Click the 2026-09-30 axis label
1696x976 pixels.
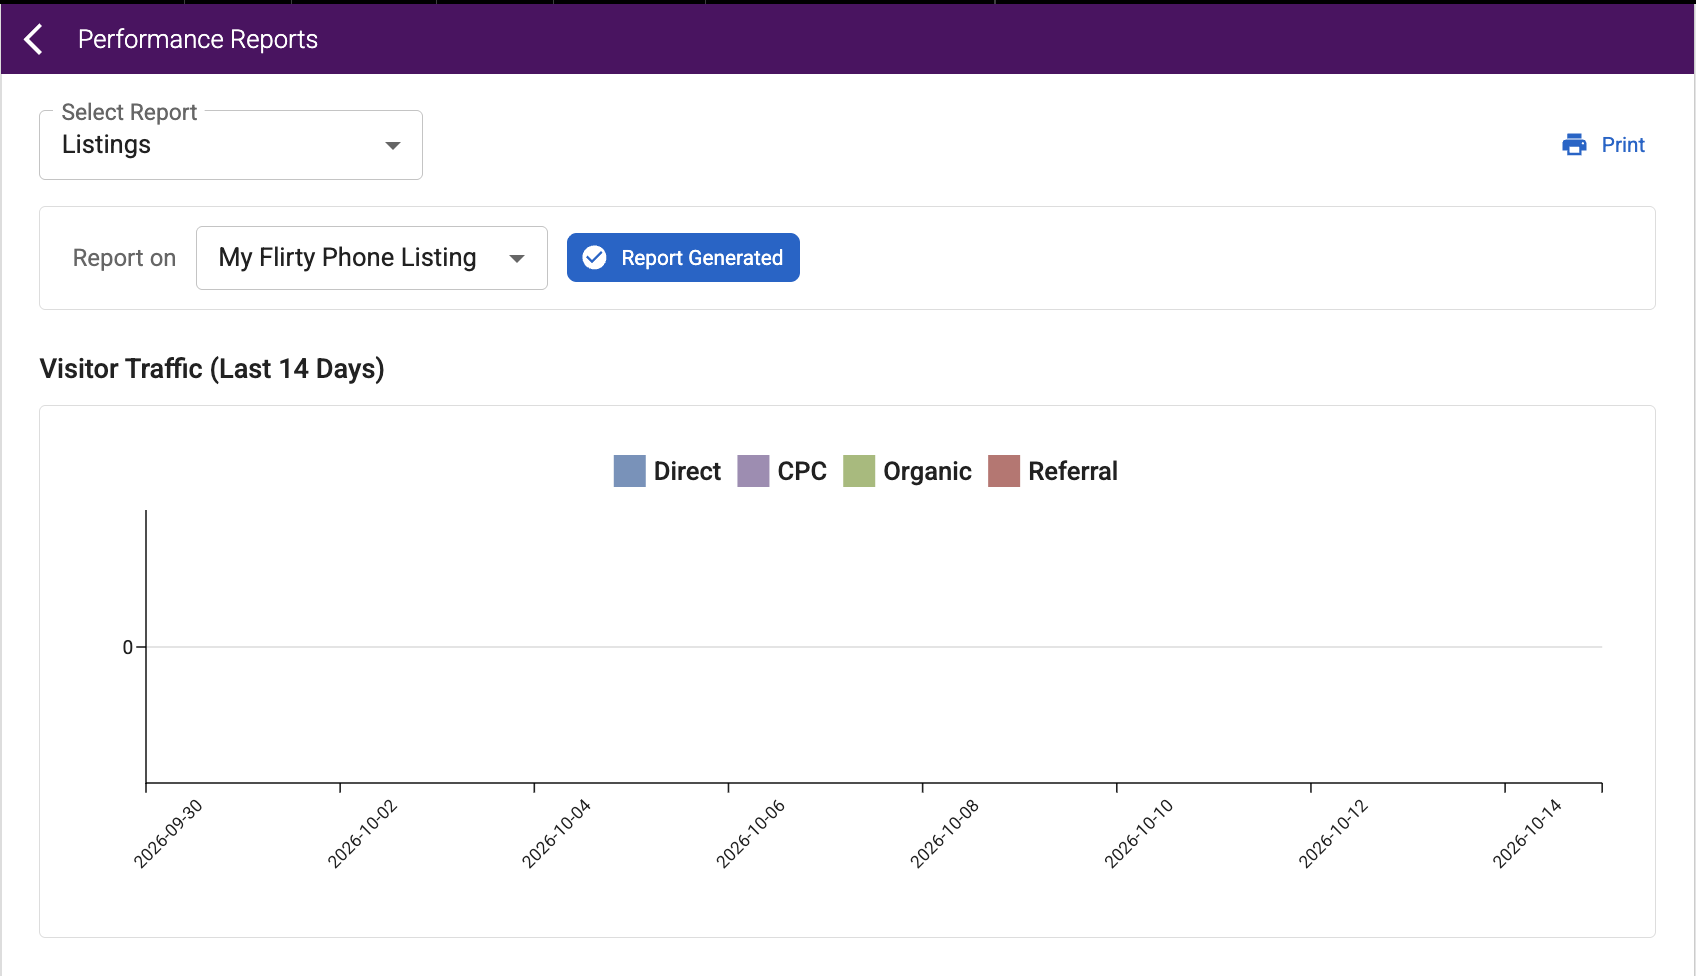[168, 833]
